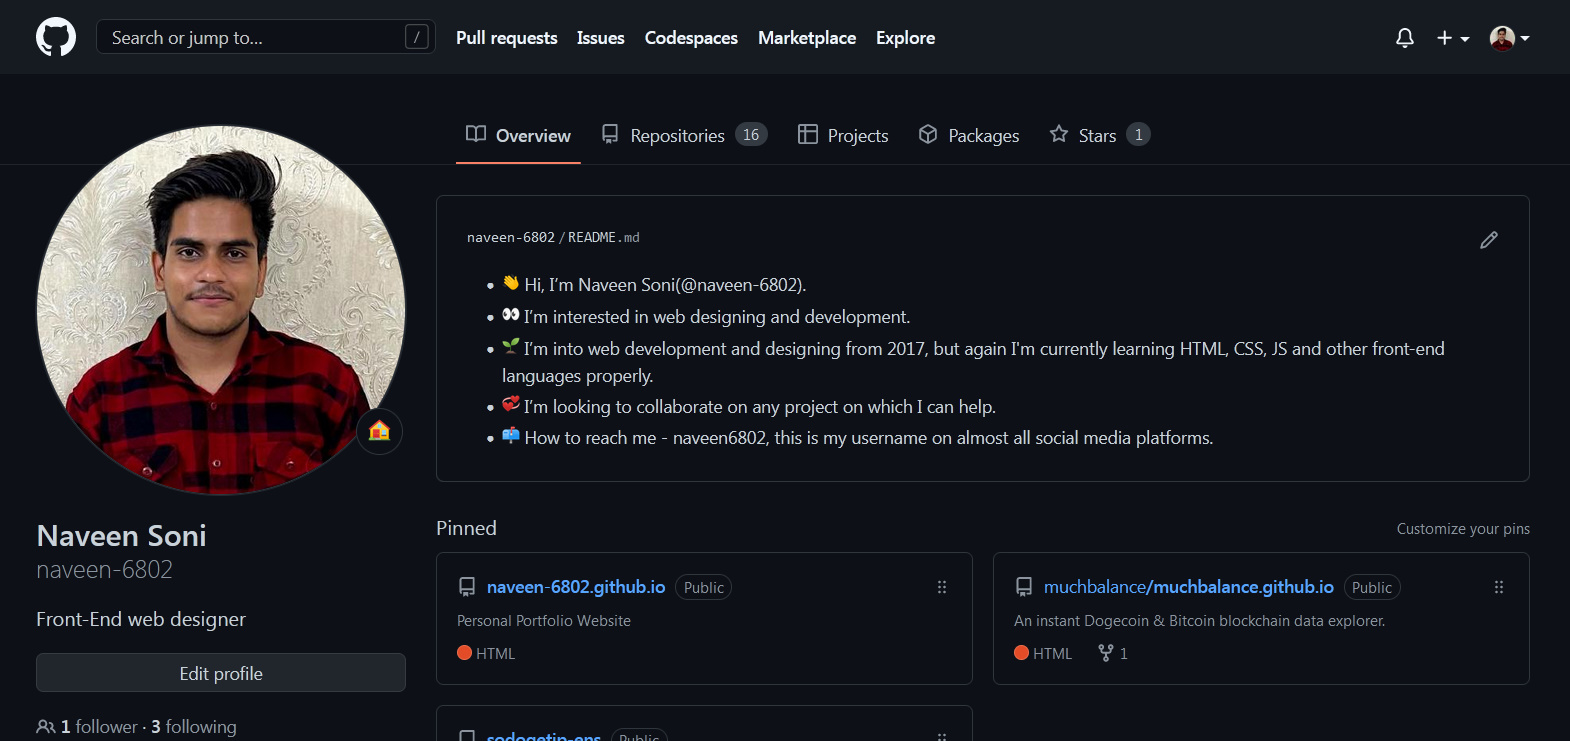Screen dimensions: 1570x741
Task: Set status via house emoji badge
Action: (x=380, y=431)
